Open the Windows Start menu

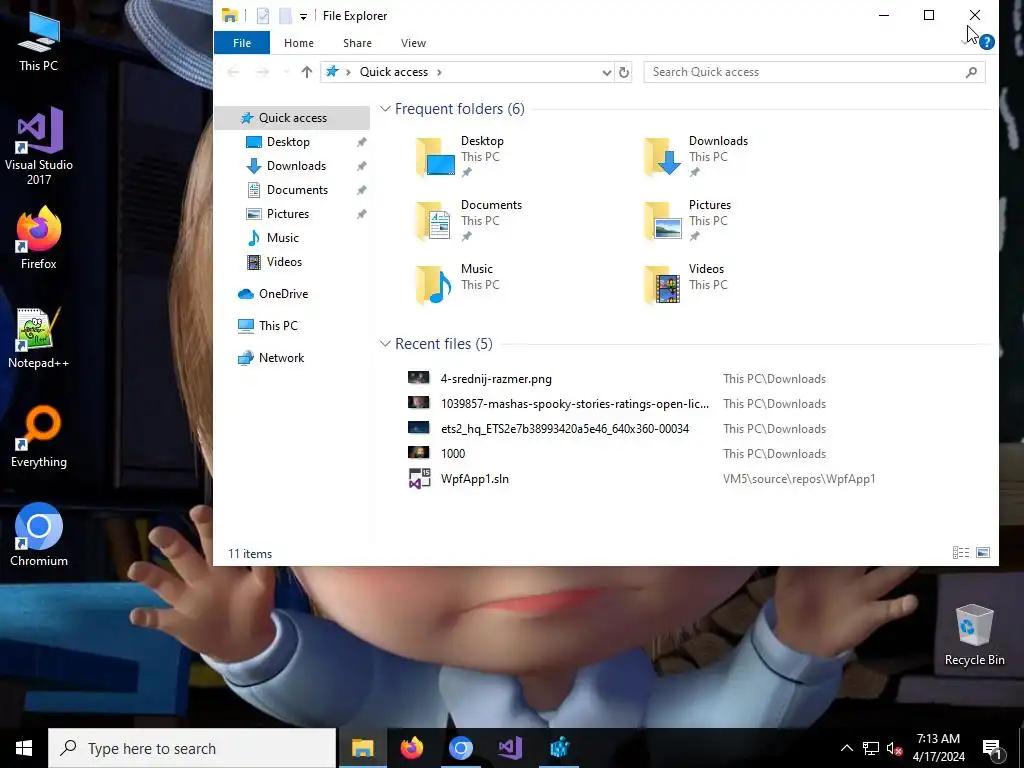click(24, 748)
